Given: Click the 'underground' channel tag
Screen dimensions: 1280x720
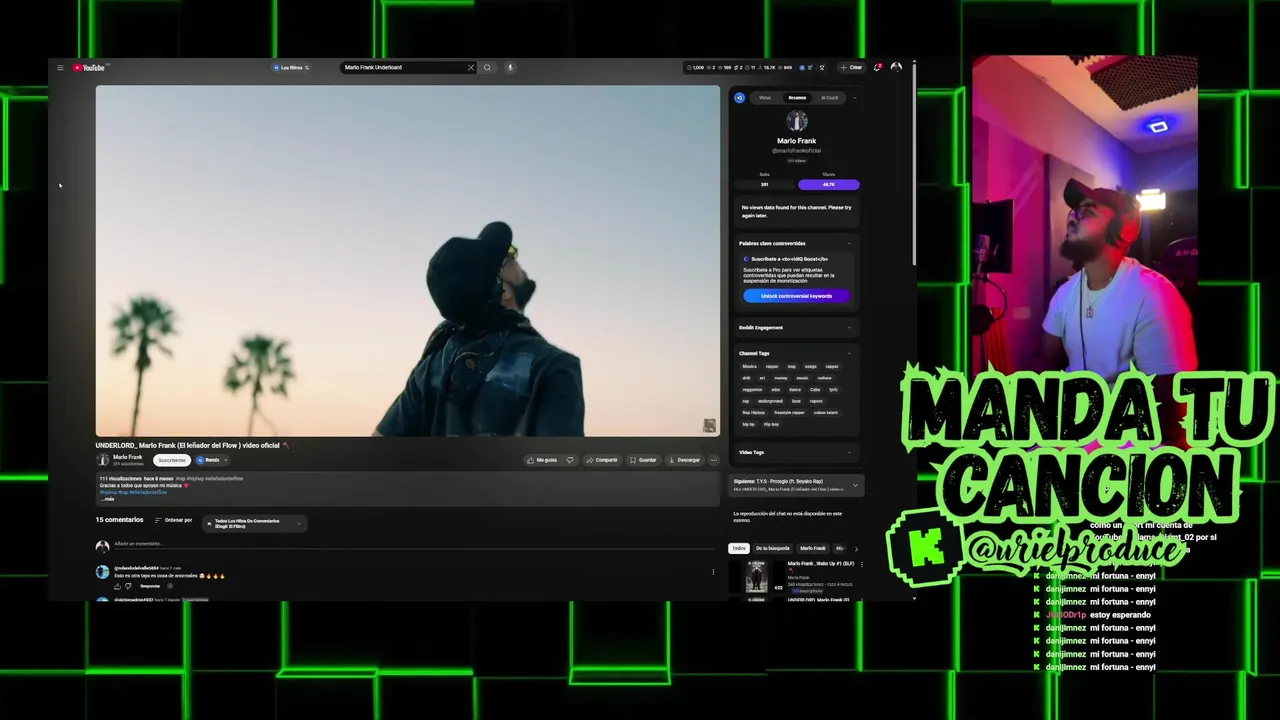Looking at the screenshot, I should click(771, 401).
